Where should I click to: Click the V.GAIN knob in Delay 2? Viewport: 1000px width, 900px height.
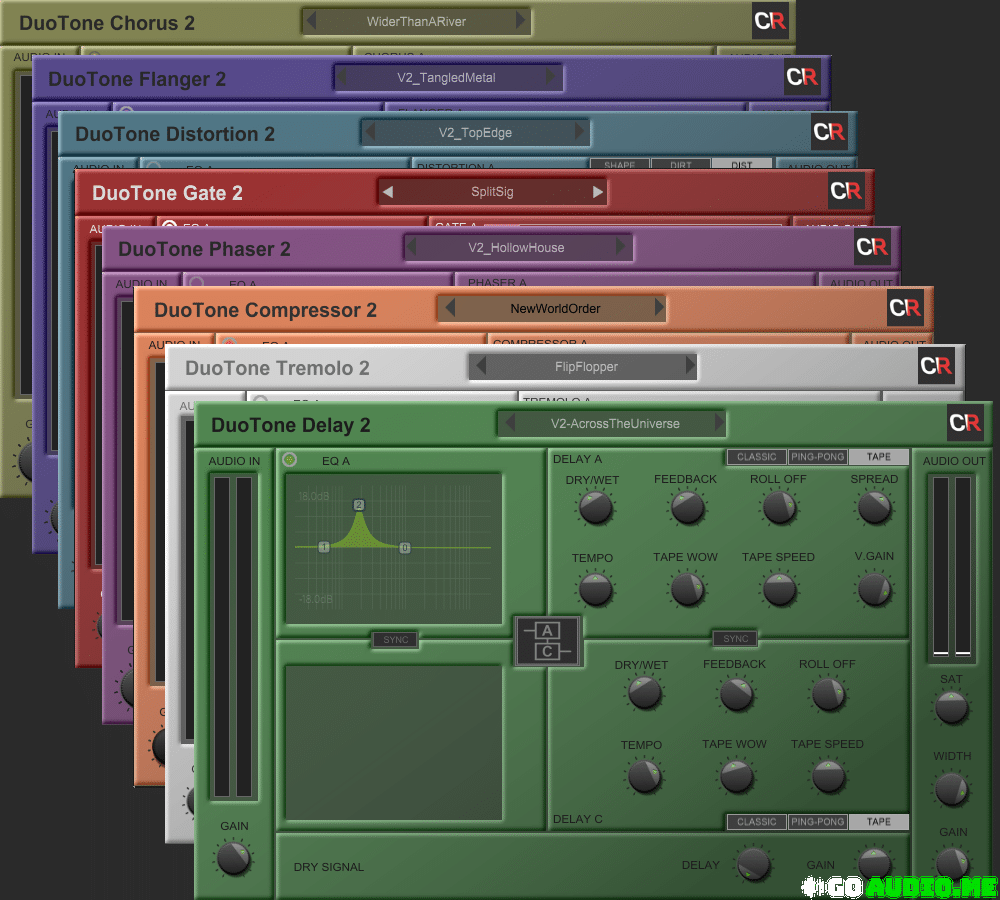tap(874, 589)
